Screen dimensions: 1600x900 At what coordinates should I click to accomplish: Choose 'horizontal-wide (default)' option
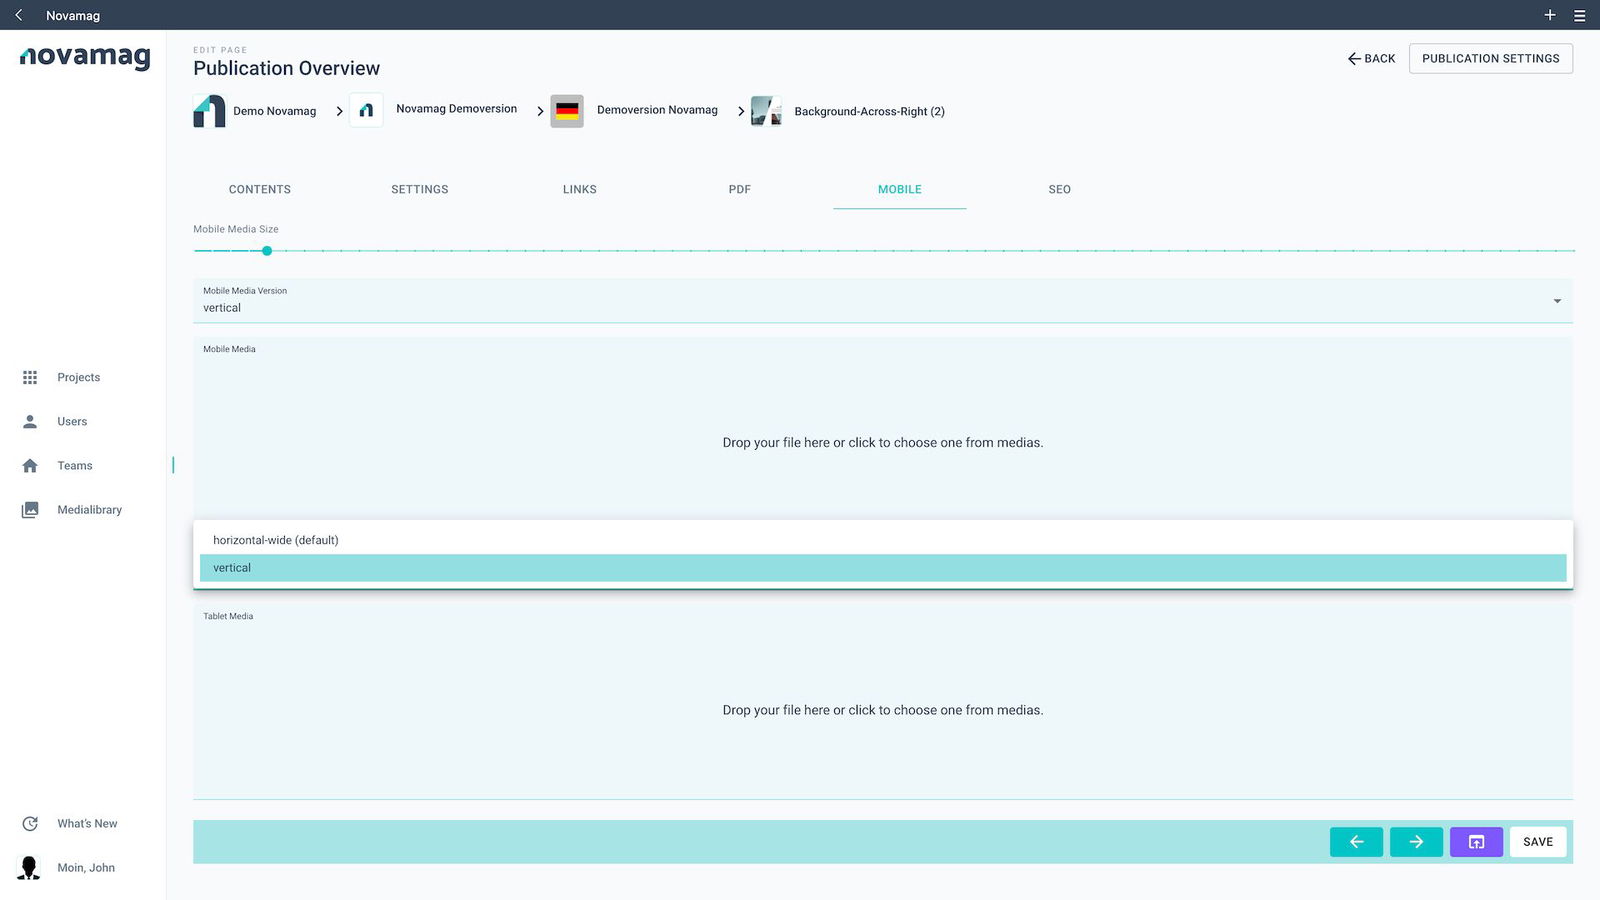click(x=882, y=540)
